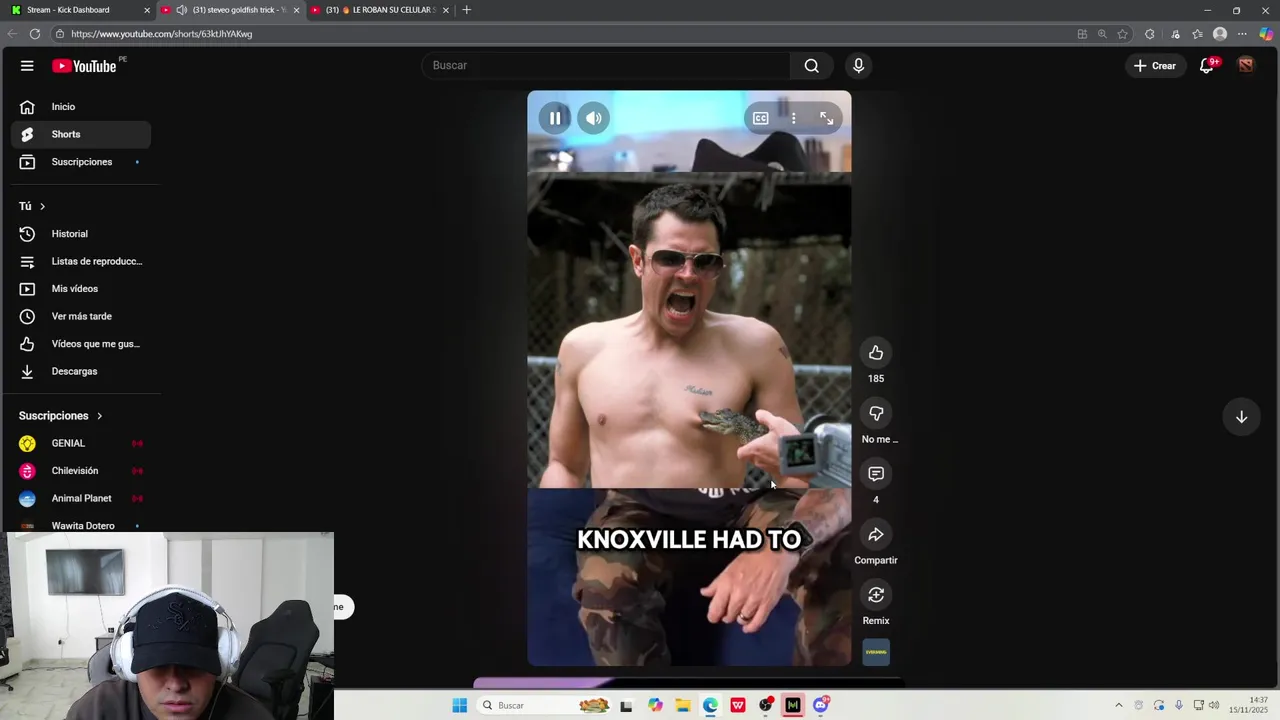Submit search with the magnifier button
The width and height of the screenshot is (1280, 720).
click(x=811, y=66)
